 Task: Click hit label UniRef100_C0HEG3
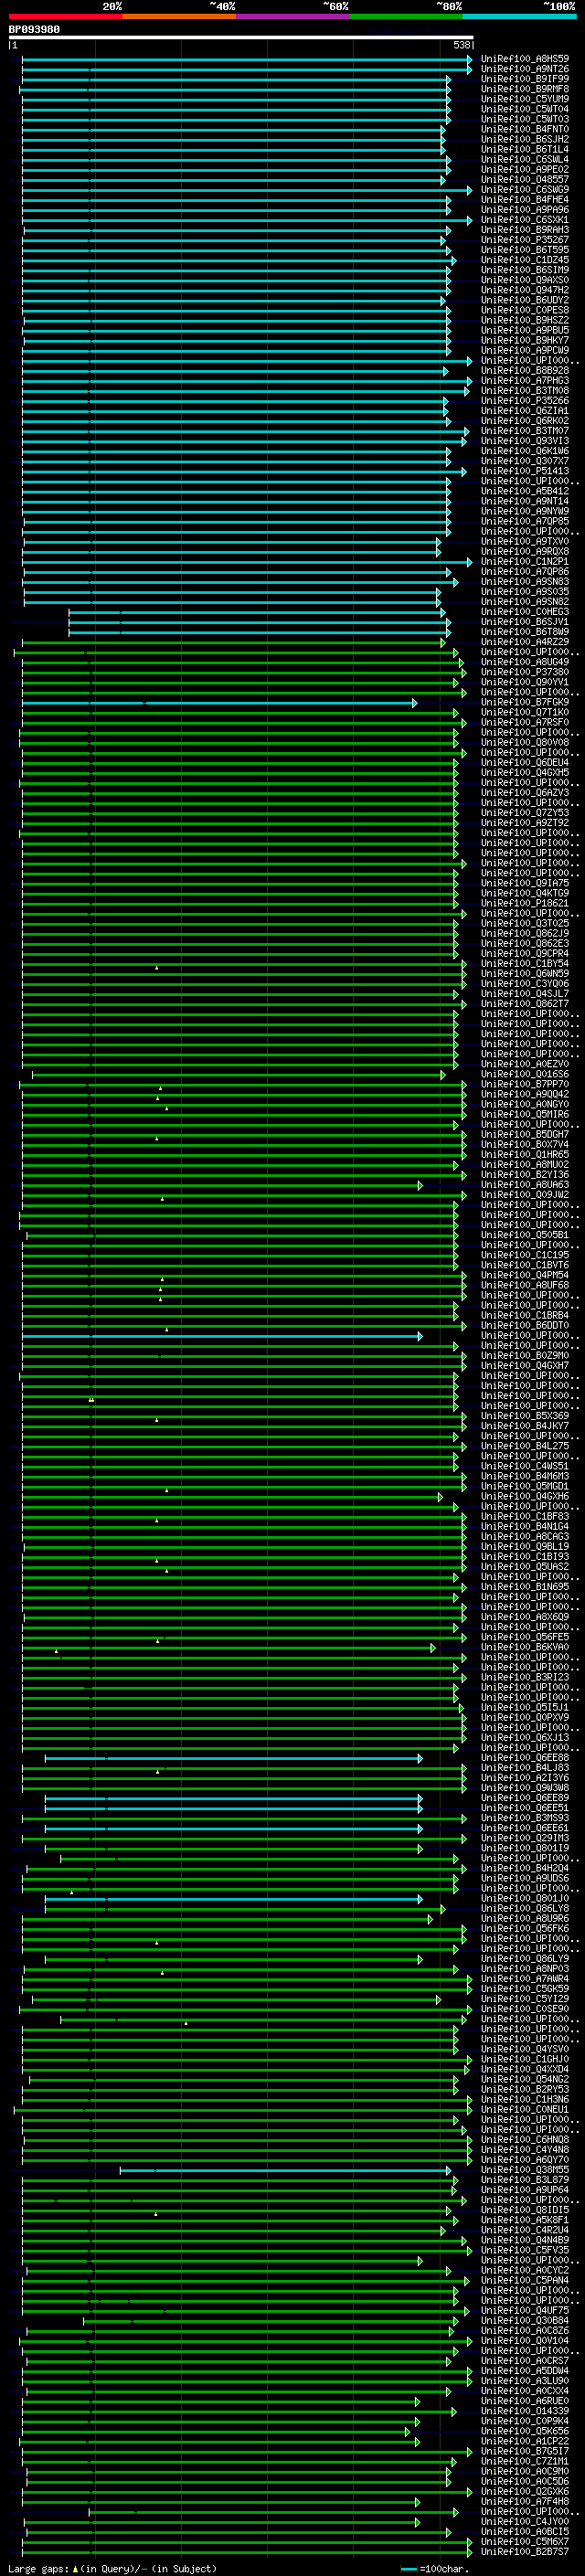pos(525,612)
